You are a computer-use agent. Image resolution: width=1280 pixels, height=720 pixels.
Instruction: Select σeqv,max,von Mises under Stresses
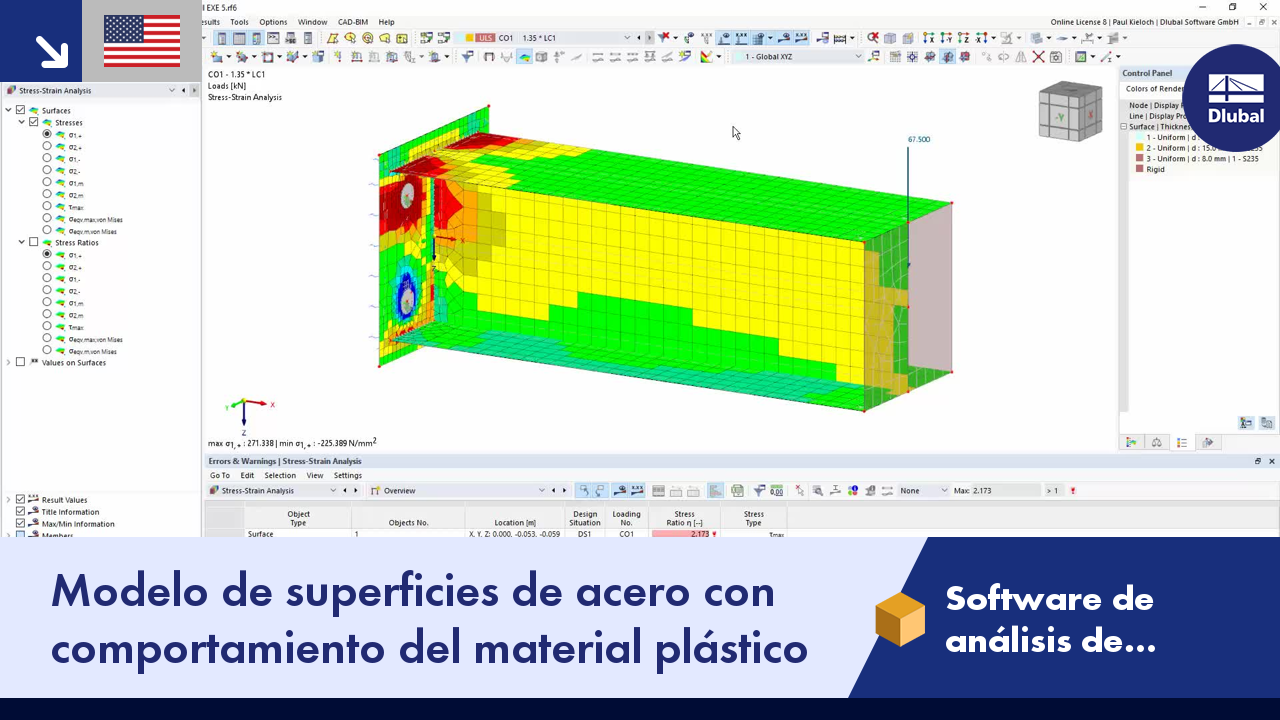tap(47, 218)
